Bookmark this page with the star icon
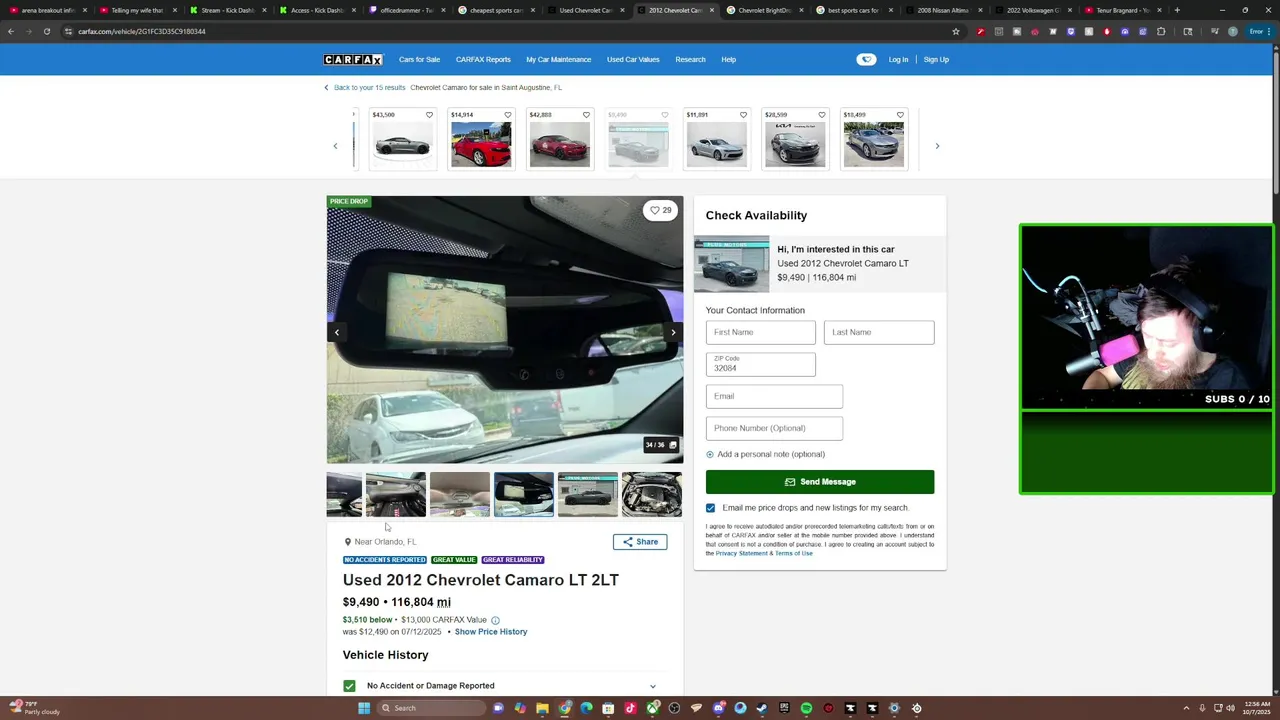Image resolution: width=1280 pixels, height=720 pixels. 955,31
